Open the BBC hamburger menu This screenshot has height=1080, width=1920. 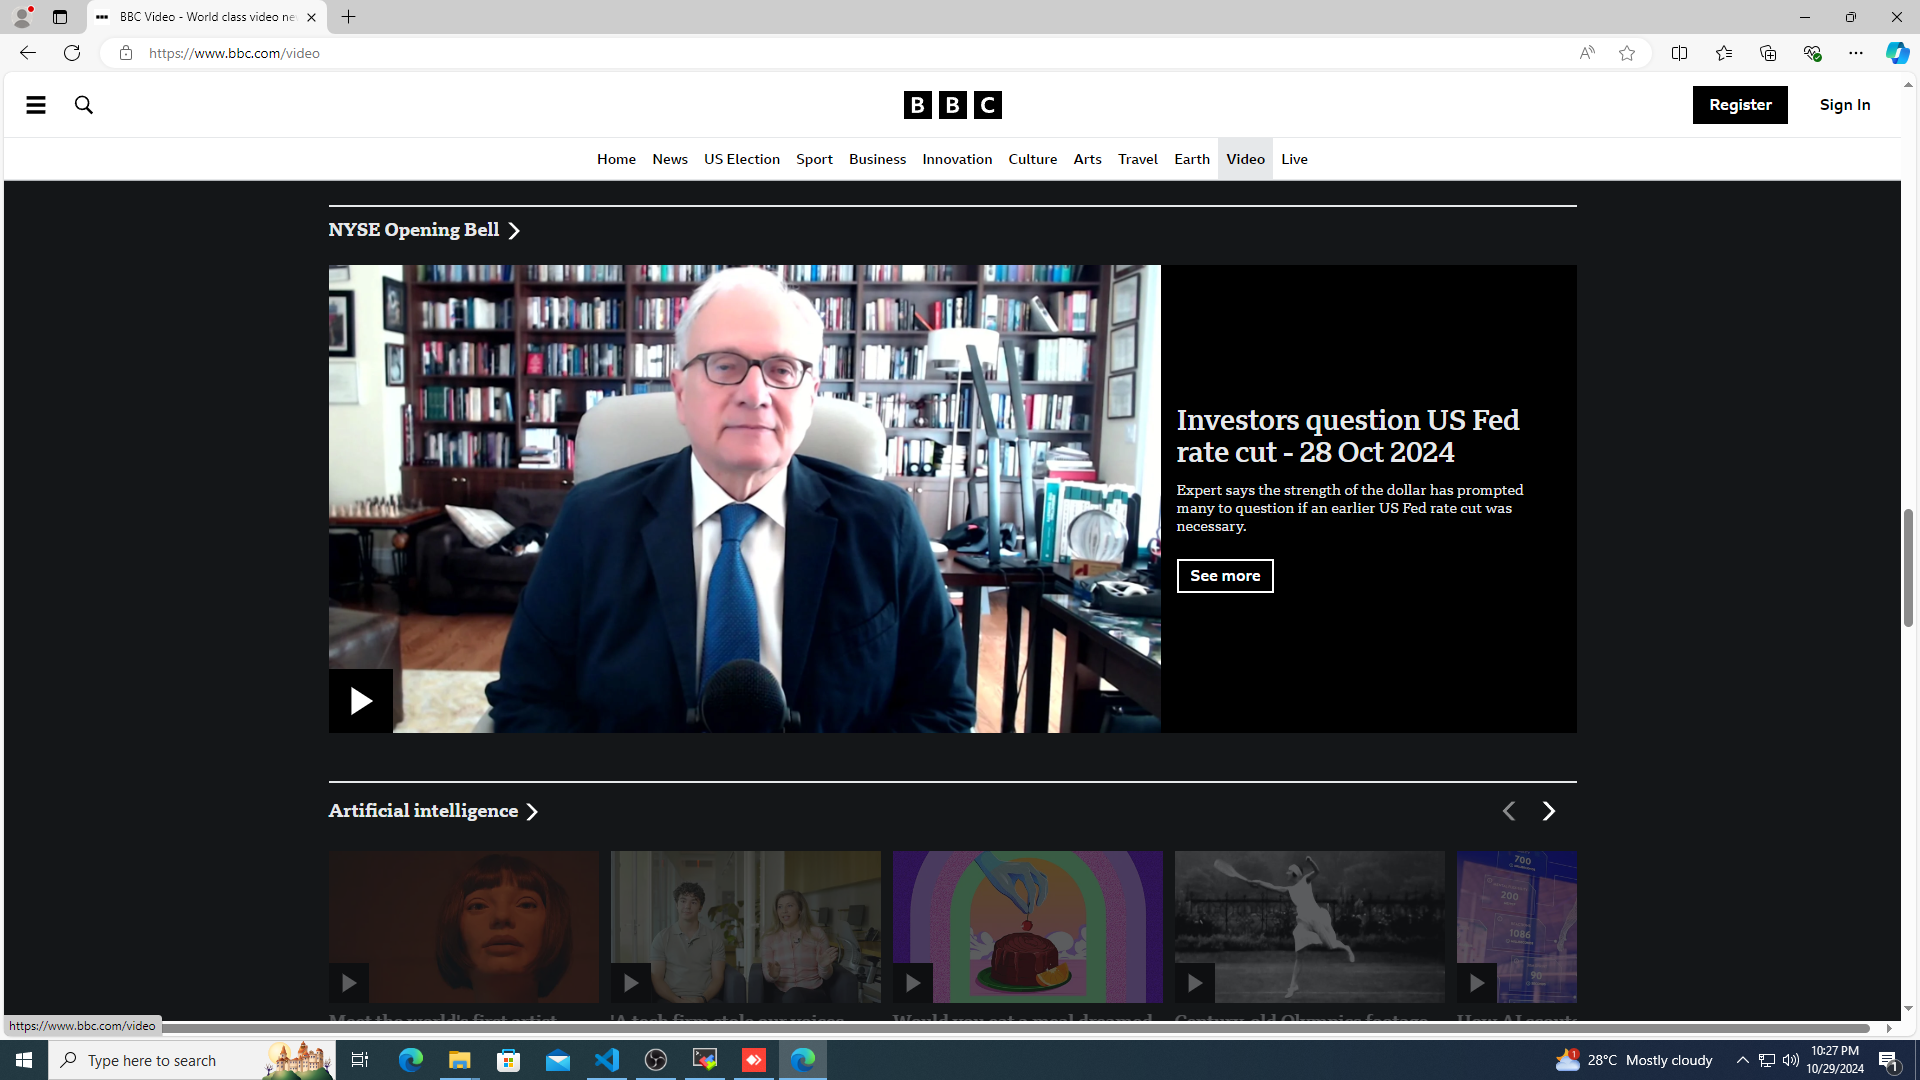tap(36, 105)
